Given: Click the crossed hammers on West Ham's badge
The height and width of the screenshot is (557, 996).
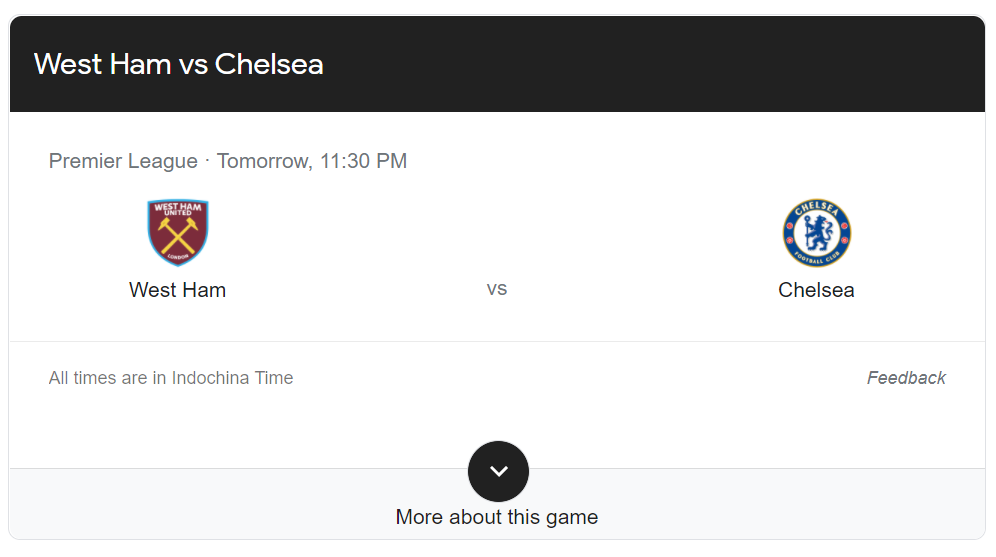Looking at the screenshot, I should 178,236.
